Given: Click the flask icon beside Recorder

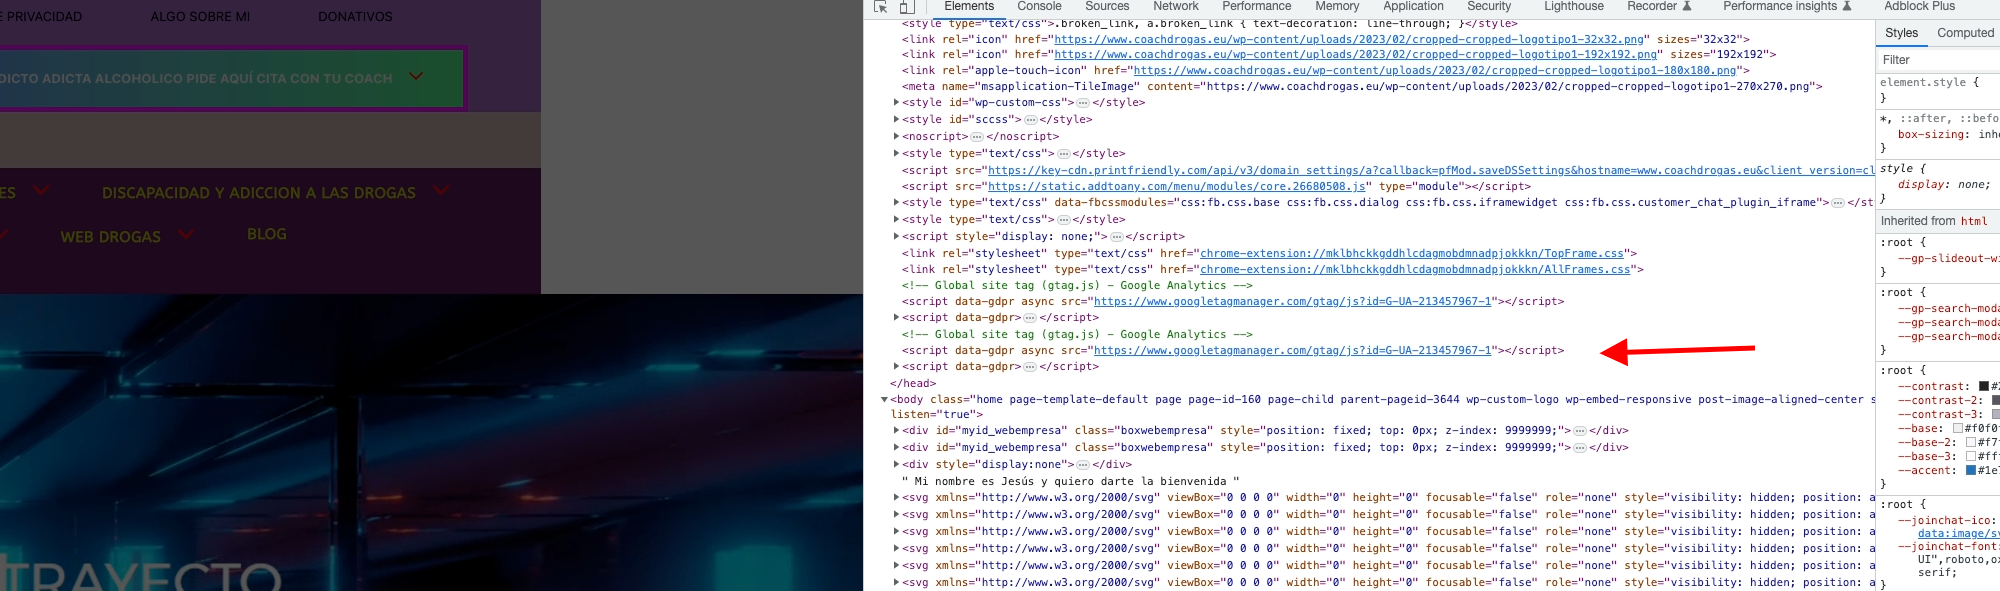Looking at the screenshot, I should point(1687,6).
